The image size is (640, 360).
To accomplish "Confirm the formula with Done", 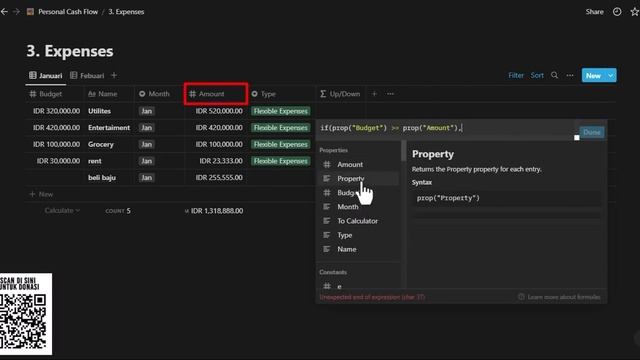I will click(x=591, y=132).
